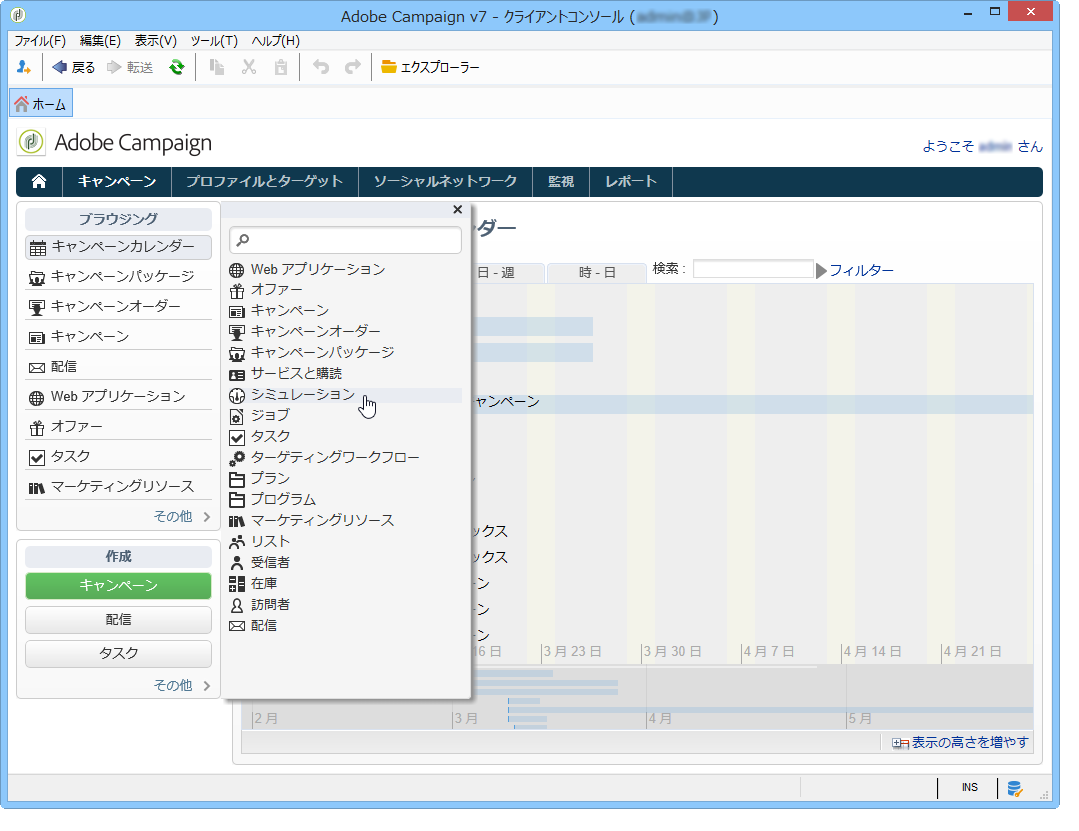This screenshot has height=831, width=1079.
Task: Click タスク create button
Action: tap(118, 654)
